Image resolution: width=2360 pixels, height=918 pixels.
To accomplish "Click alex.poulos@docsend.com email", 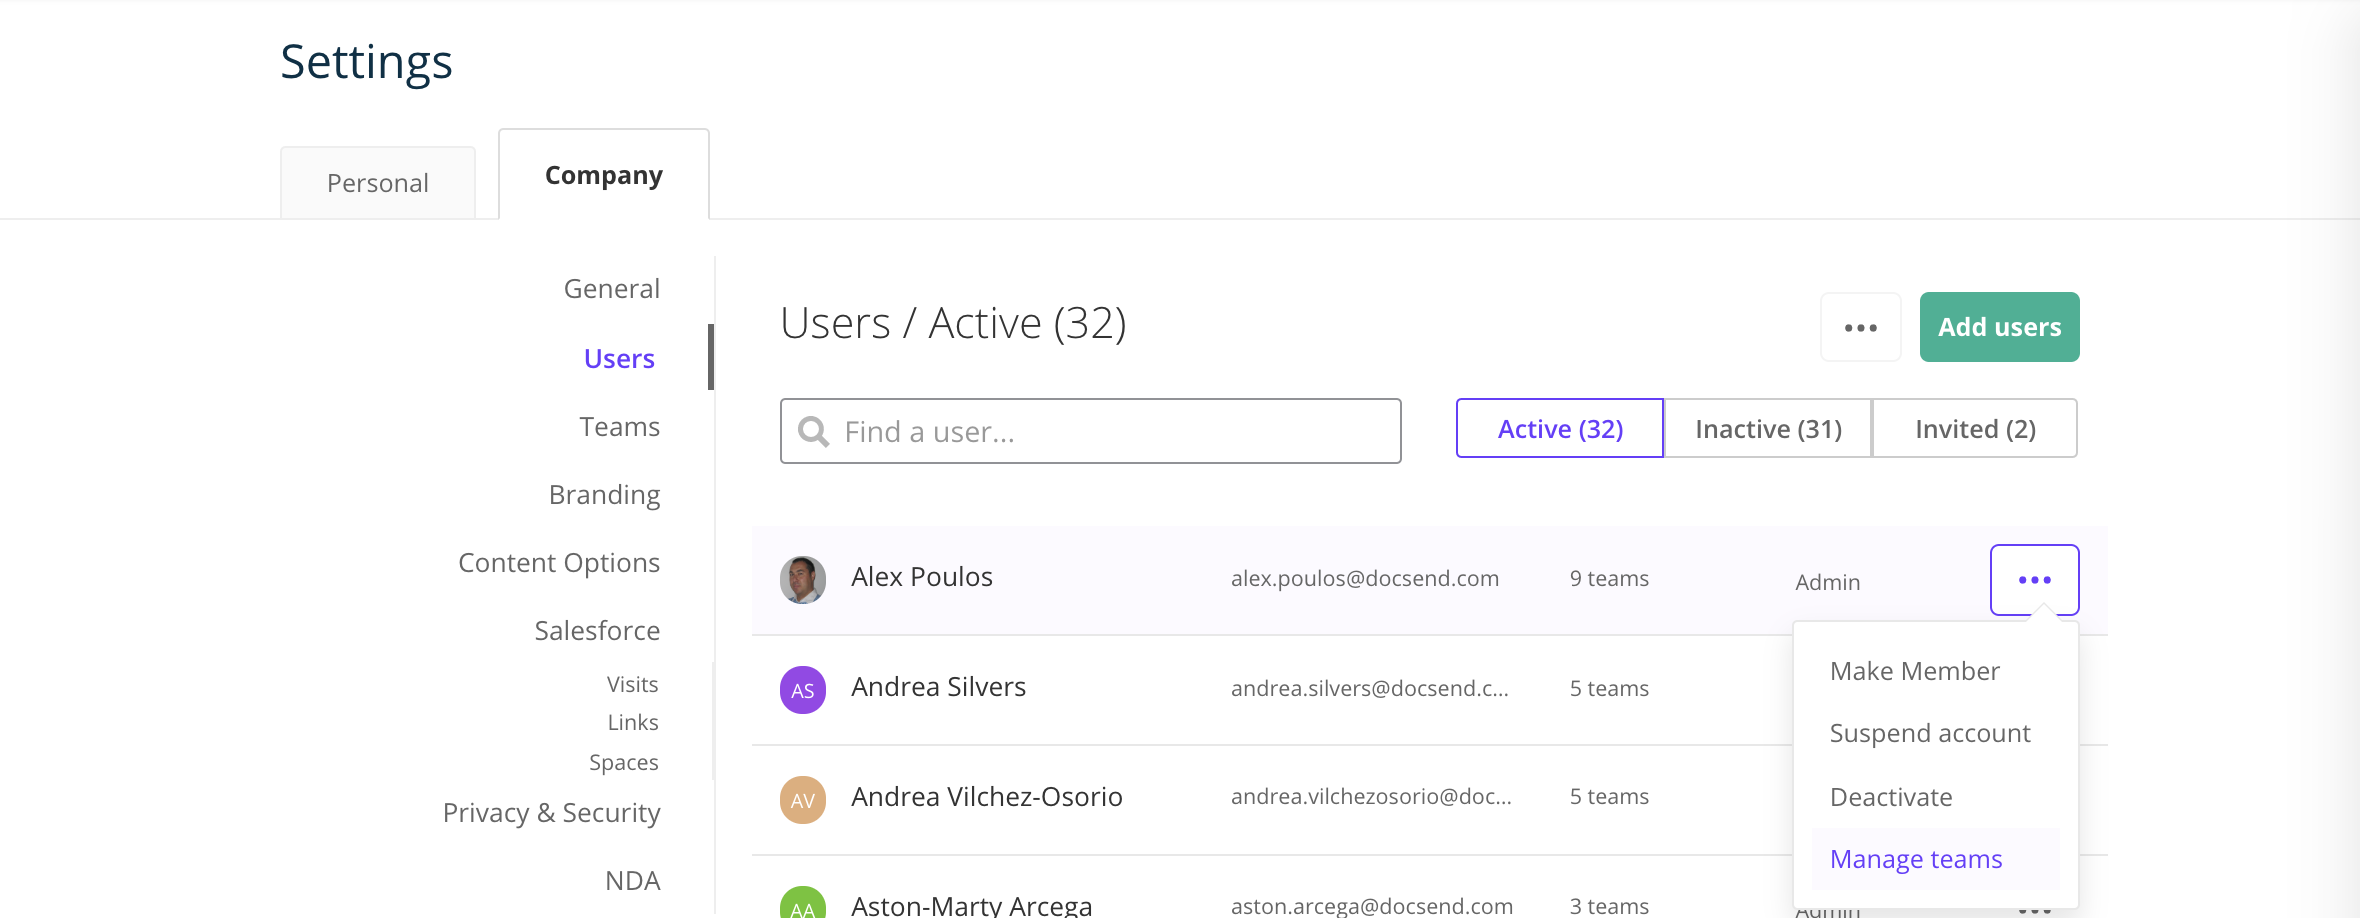I will tap(1365, 578).
